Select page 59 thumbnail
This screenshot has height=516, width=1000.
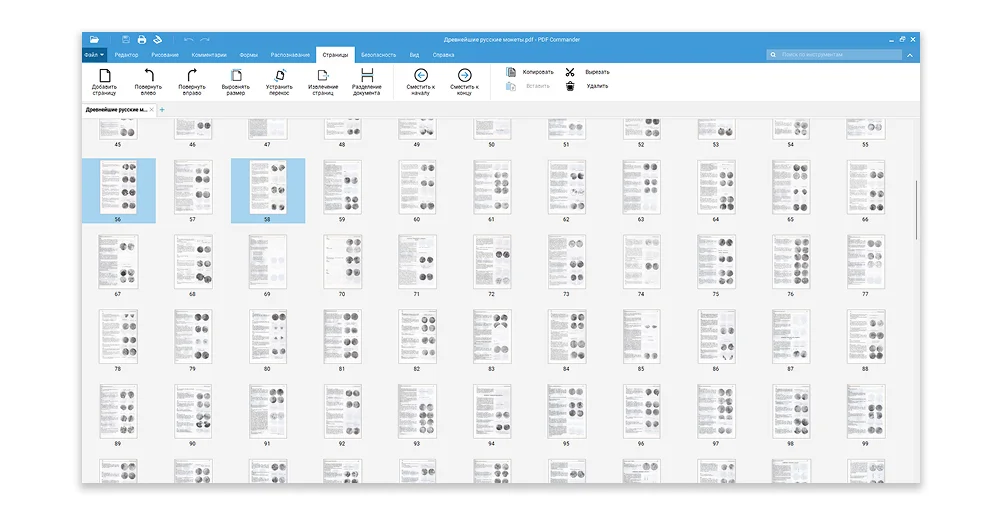click(342, 187)
